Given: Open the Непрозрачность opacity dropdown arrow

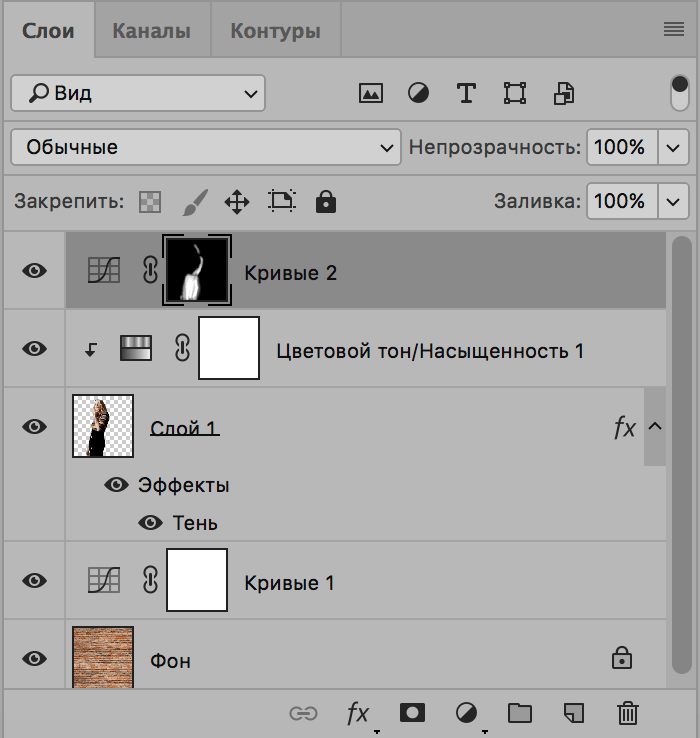Looking at the screenshot, I should (673, 147).
